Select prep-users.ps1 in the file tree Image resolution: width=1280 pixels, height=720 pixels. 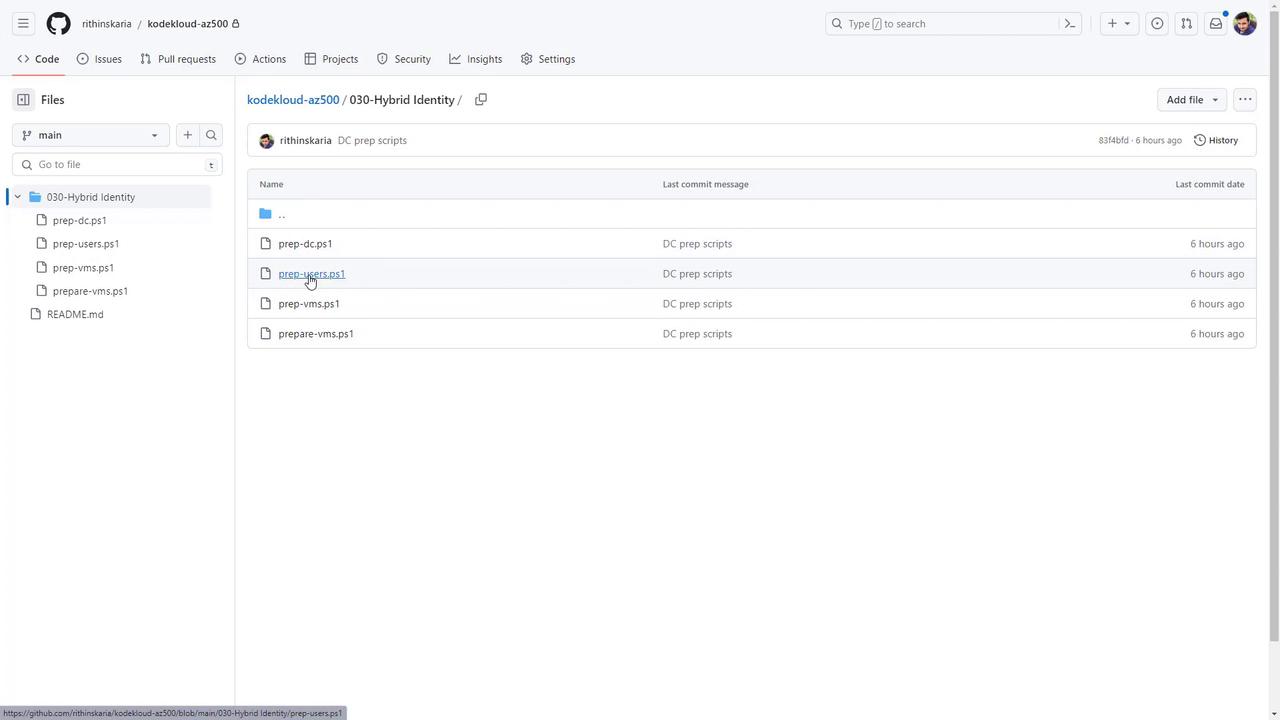86,244
